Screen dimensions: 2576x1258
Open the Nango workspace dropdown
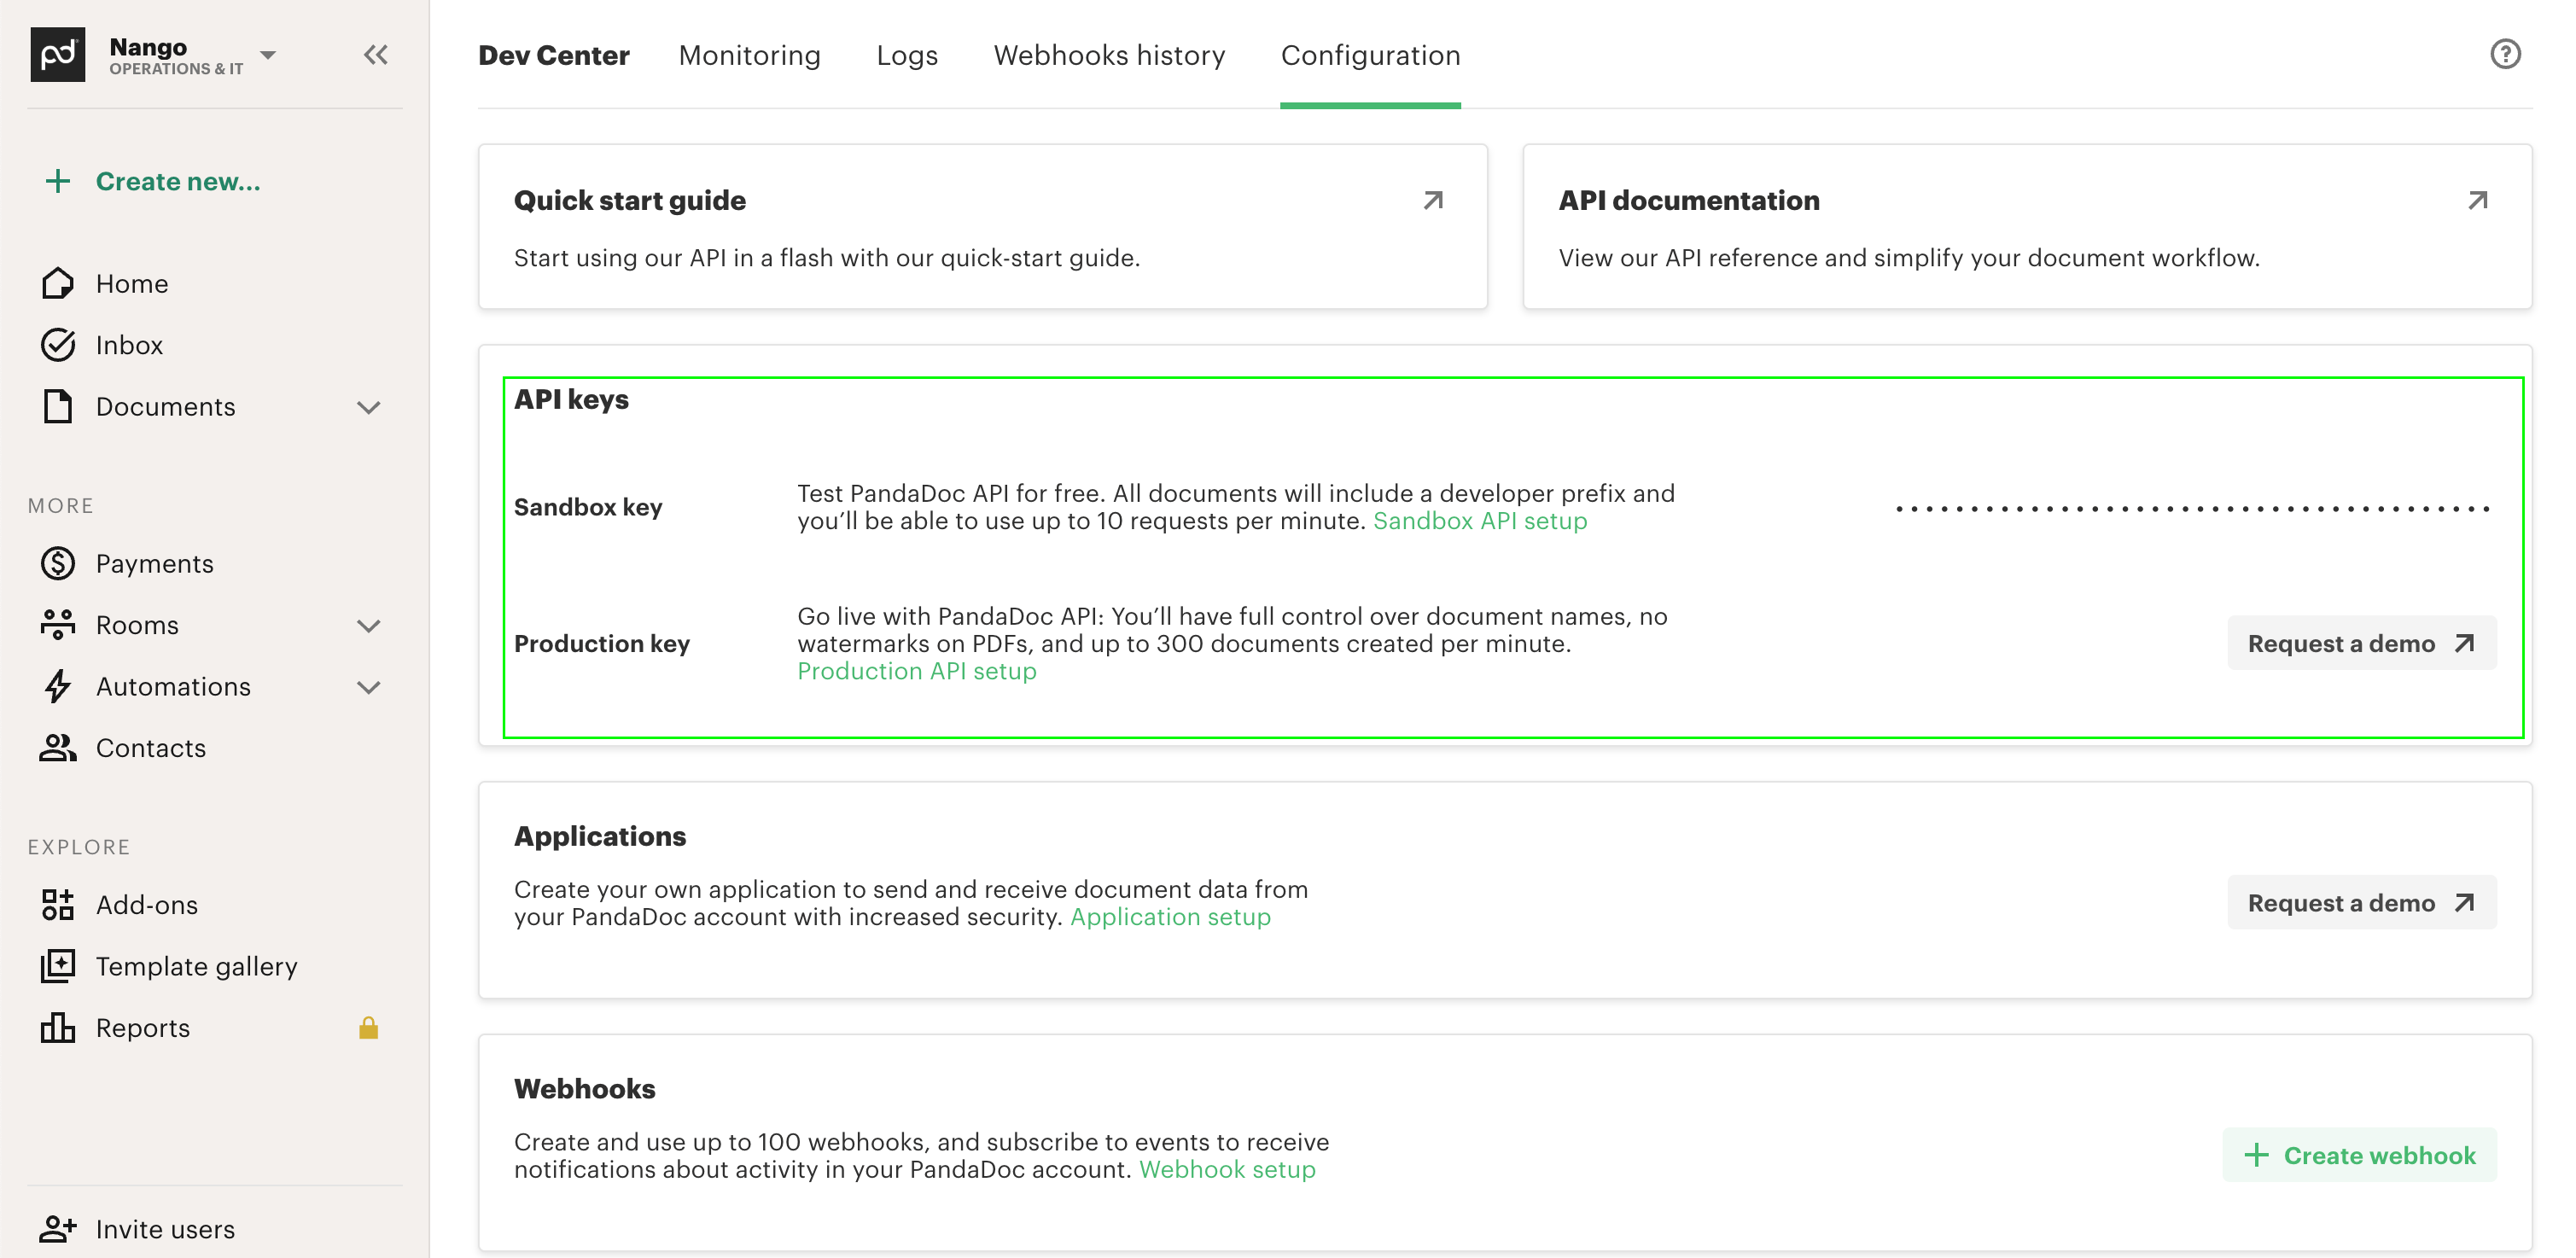[x=268, y=55]
